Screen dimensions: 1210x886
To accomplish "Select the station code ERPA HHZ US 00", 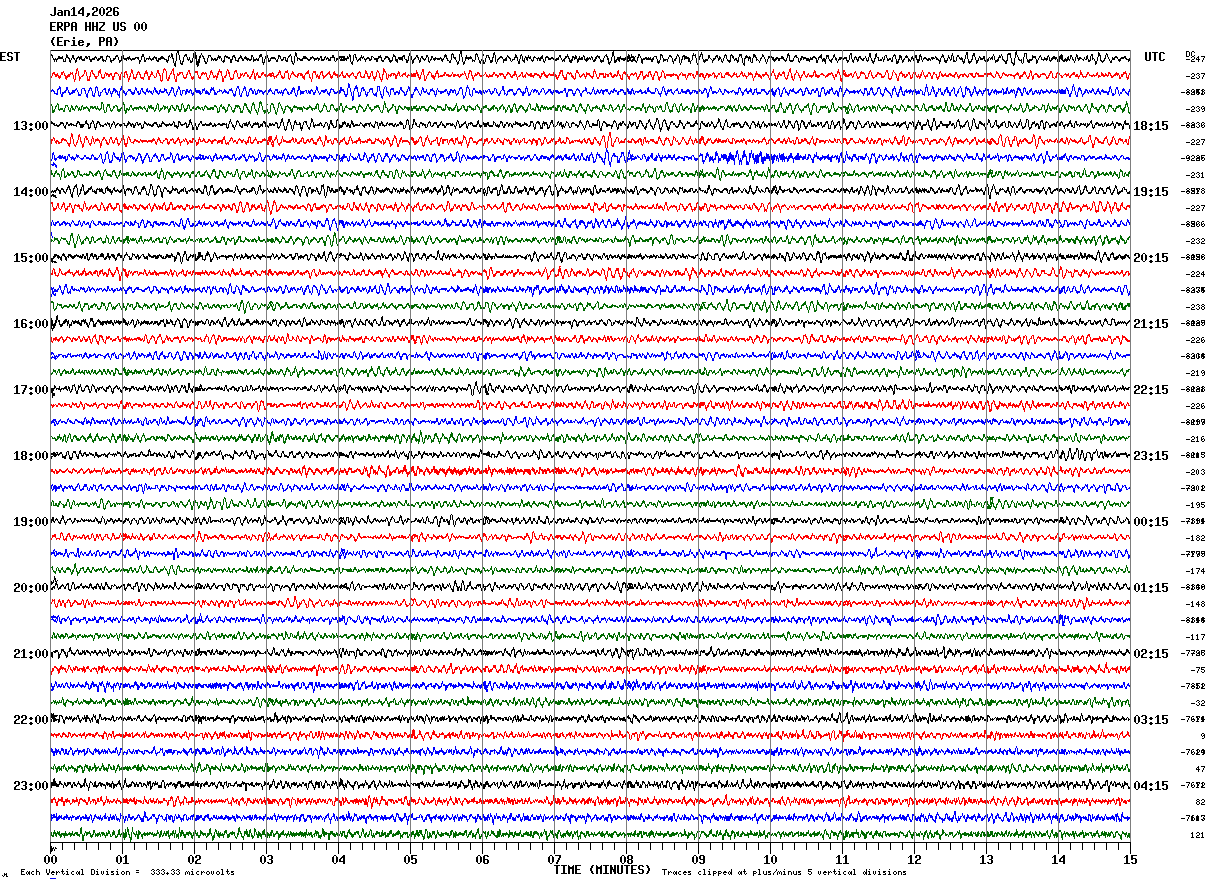I will point(98,27).
